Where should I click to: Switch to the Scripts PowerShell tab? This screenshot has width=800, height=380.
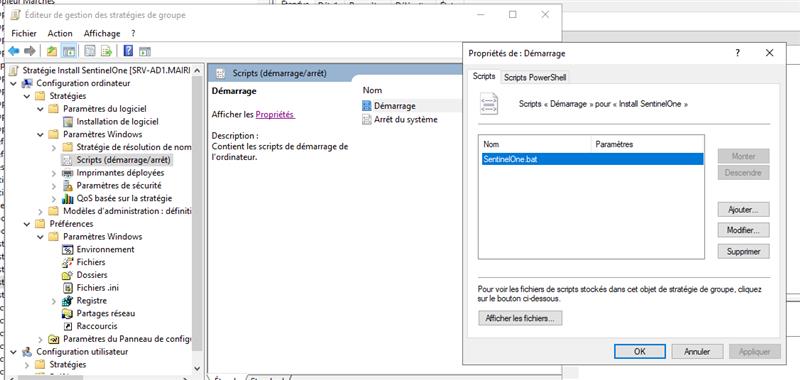click(535, 78)
